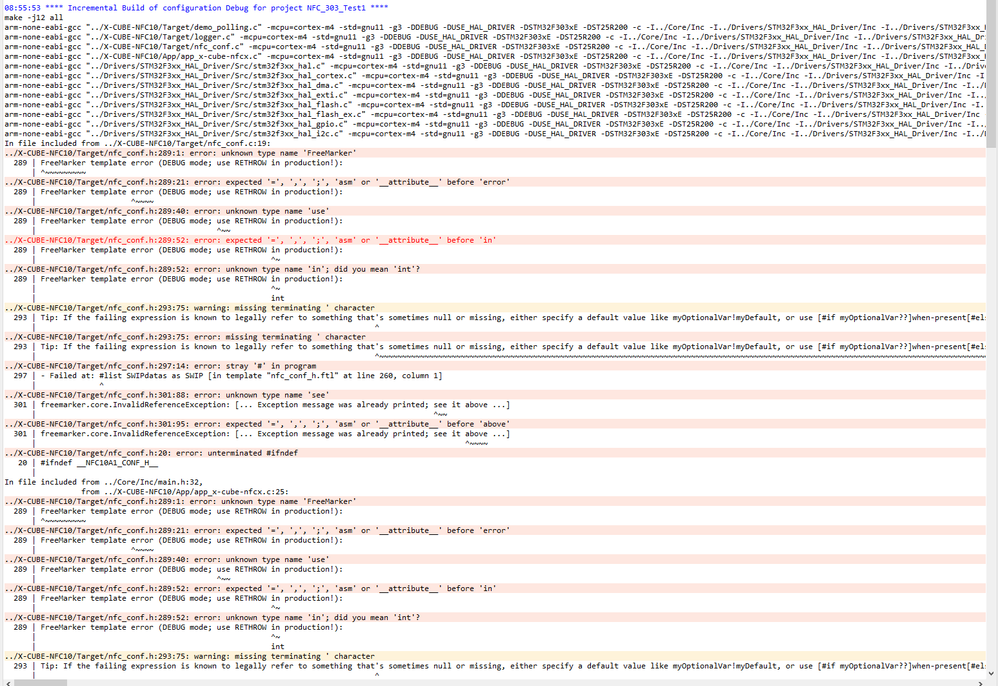Click the '#ifndef __NFC10A1_CONF_H__' source line
The width and height of the screenshot is (998, 686).
[x=99, y=463]
